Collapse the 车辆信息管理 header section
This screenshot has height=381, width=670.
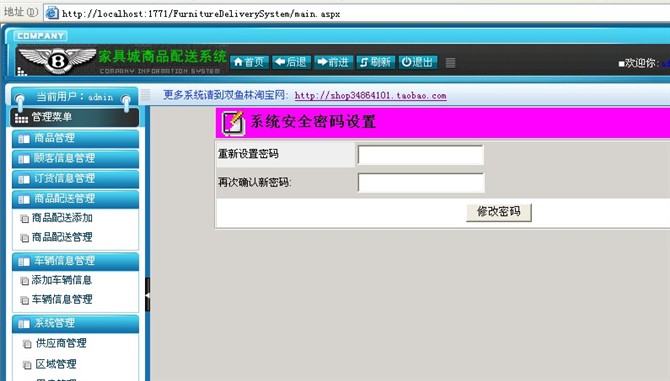75,261
